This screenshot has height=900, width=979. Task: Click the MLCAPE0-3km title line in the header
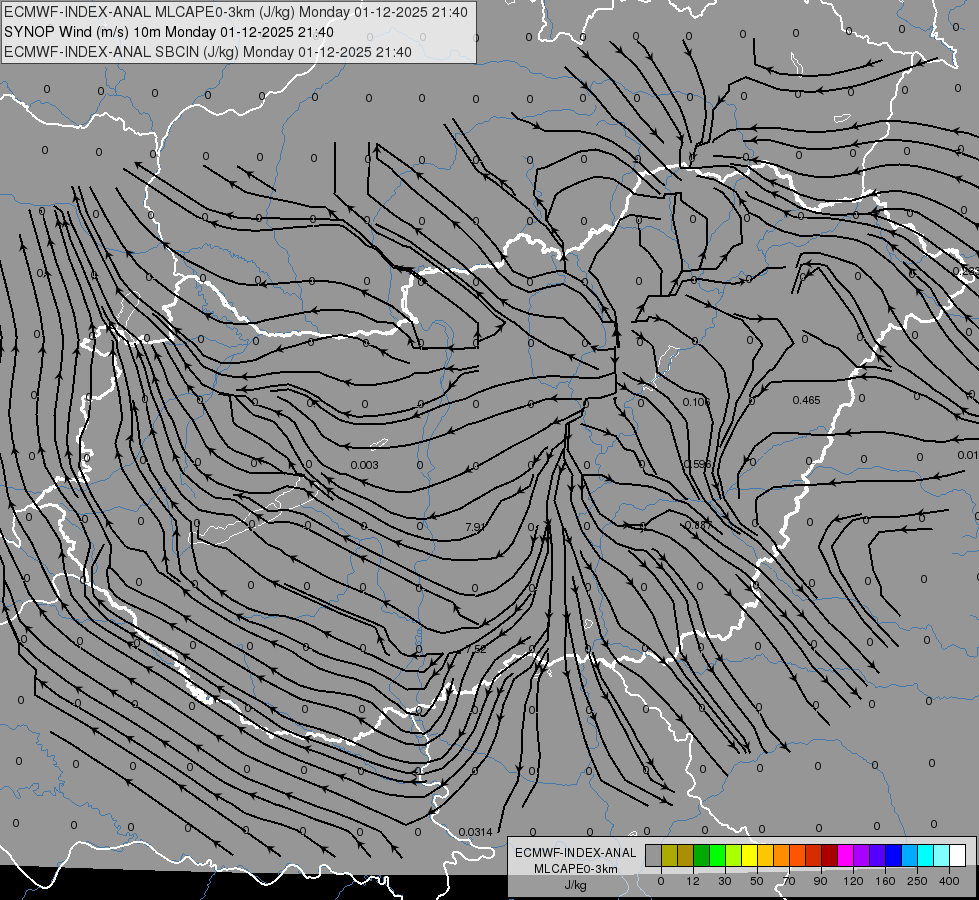[235, 12]
